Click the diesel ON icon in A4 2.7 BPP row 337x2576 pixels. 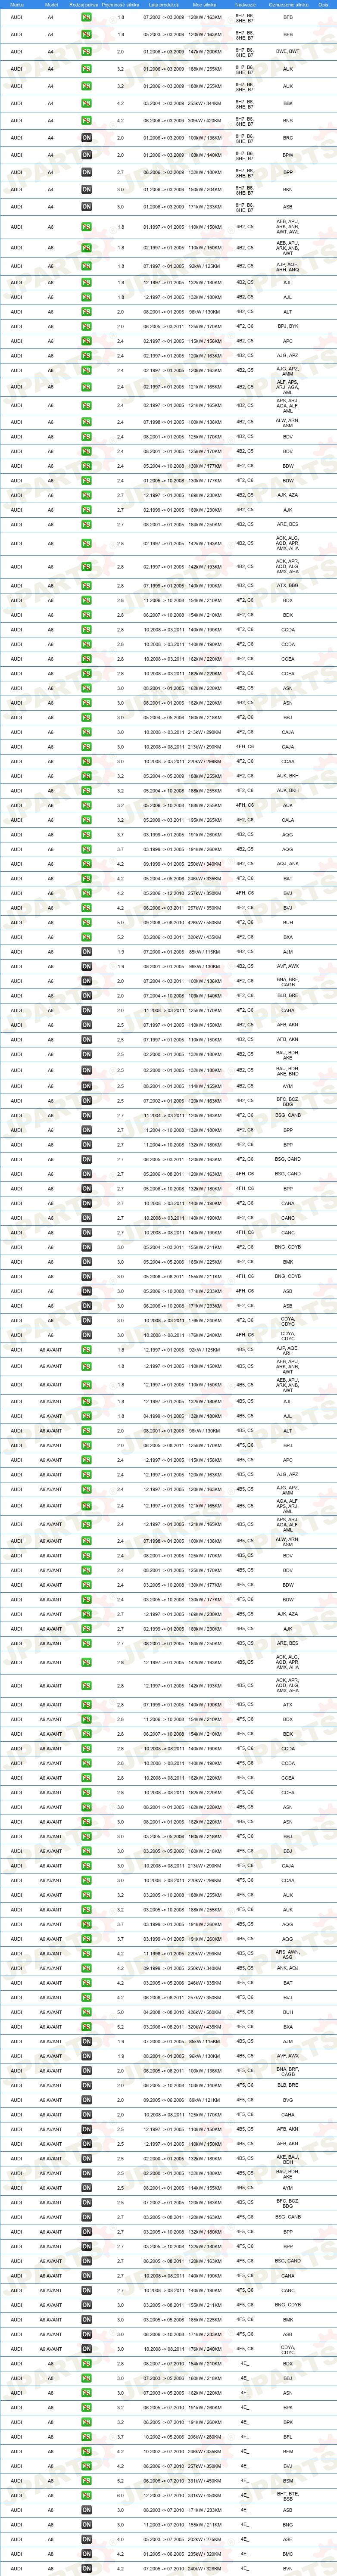pyautogui.click(x=87, y=172)
